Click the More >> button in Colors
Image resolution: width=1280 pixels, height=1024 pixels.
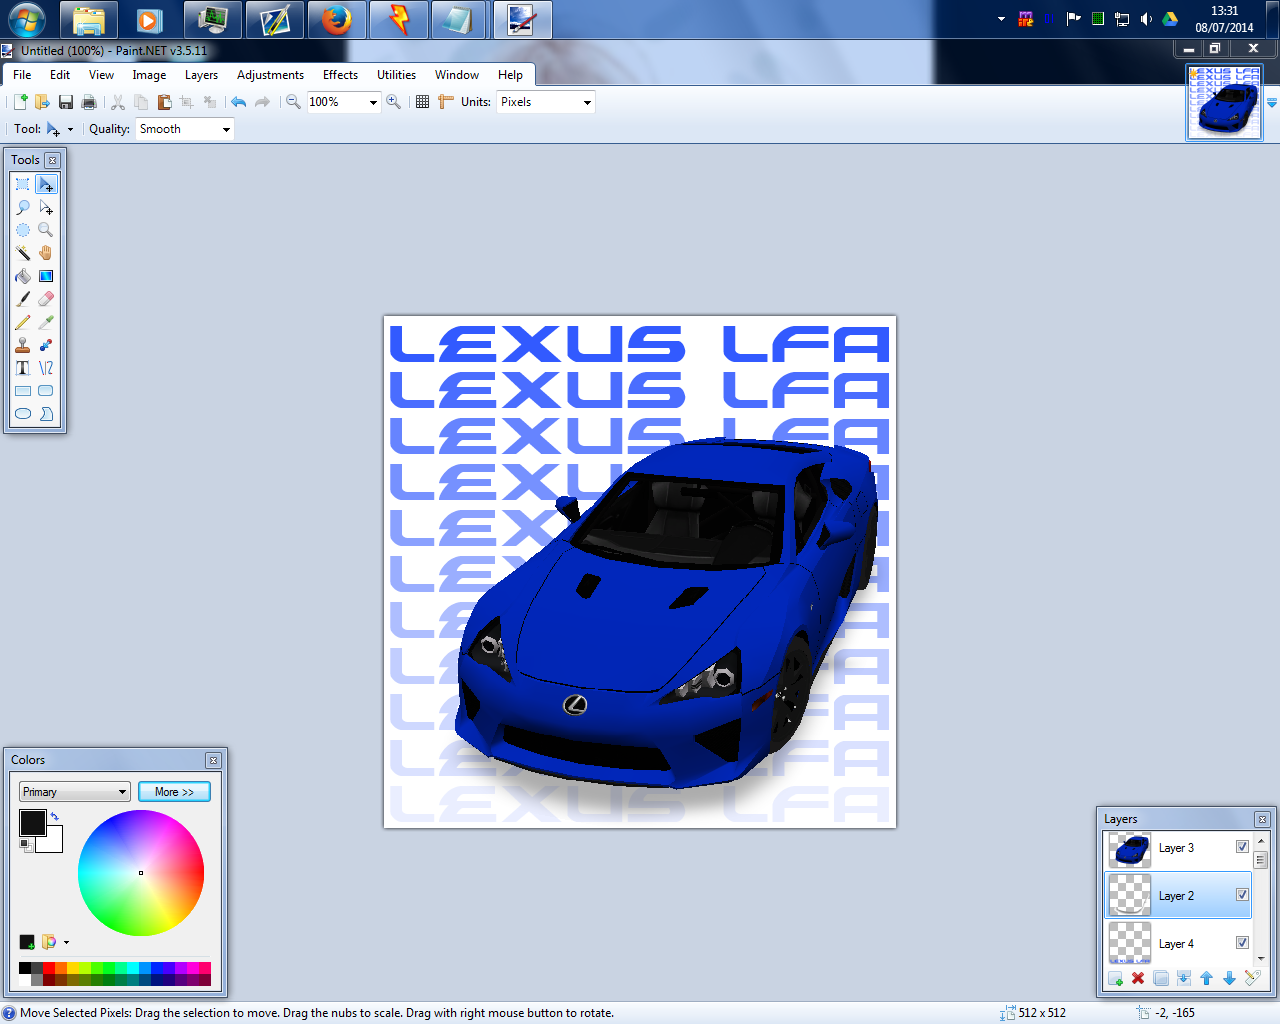click(174, 792)
